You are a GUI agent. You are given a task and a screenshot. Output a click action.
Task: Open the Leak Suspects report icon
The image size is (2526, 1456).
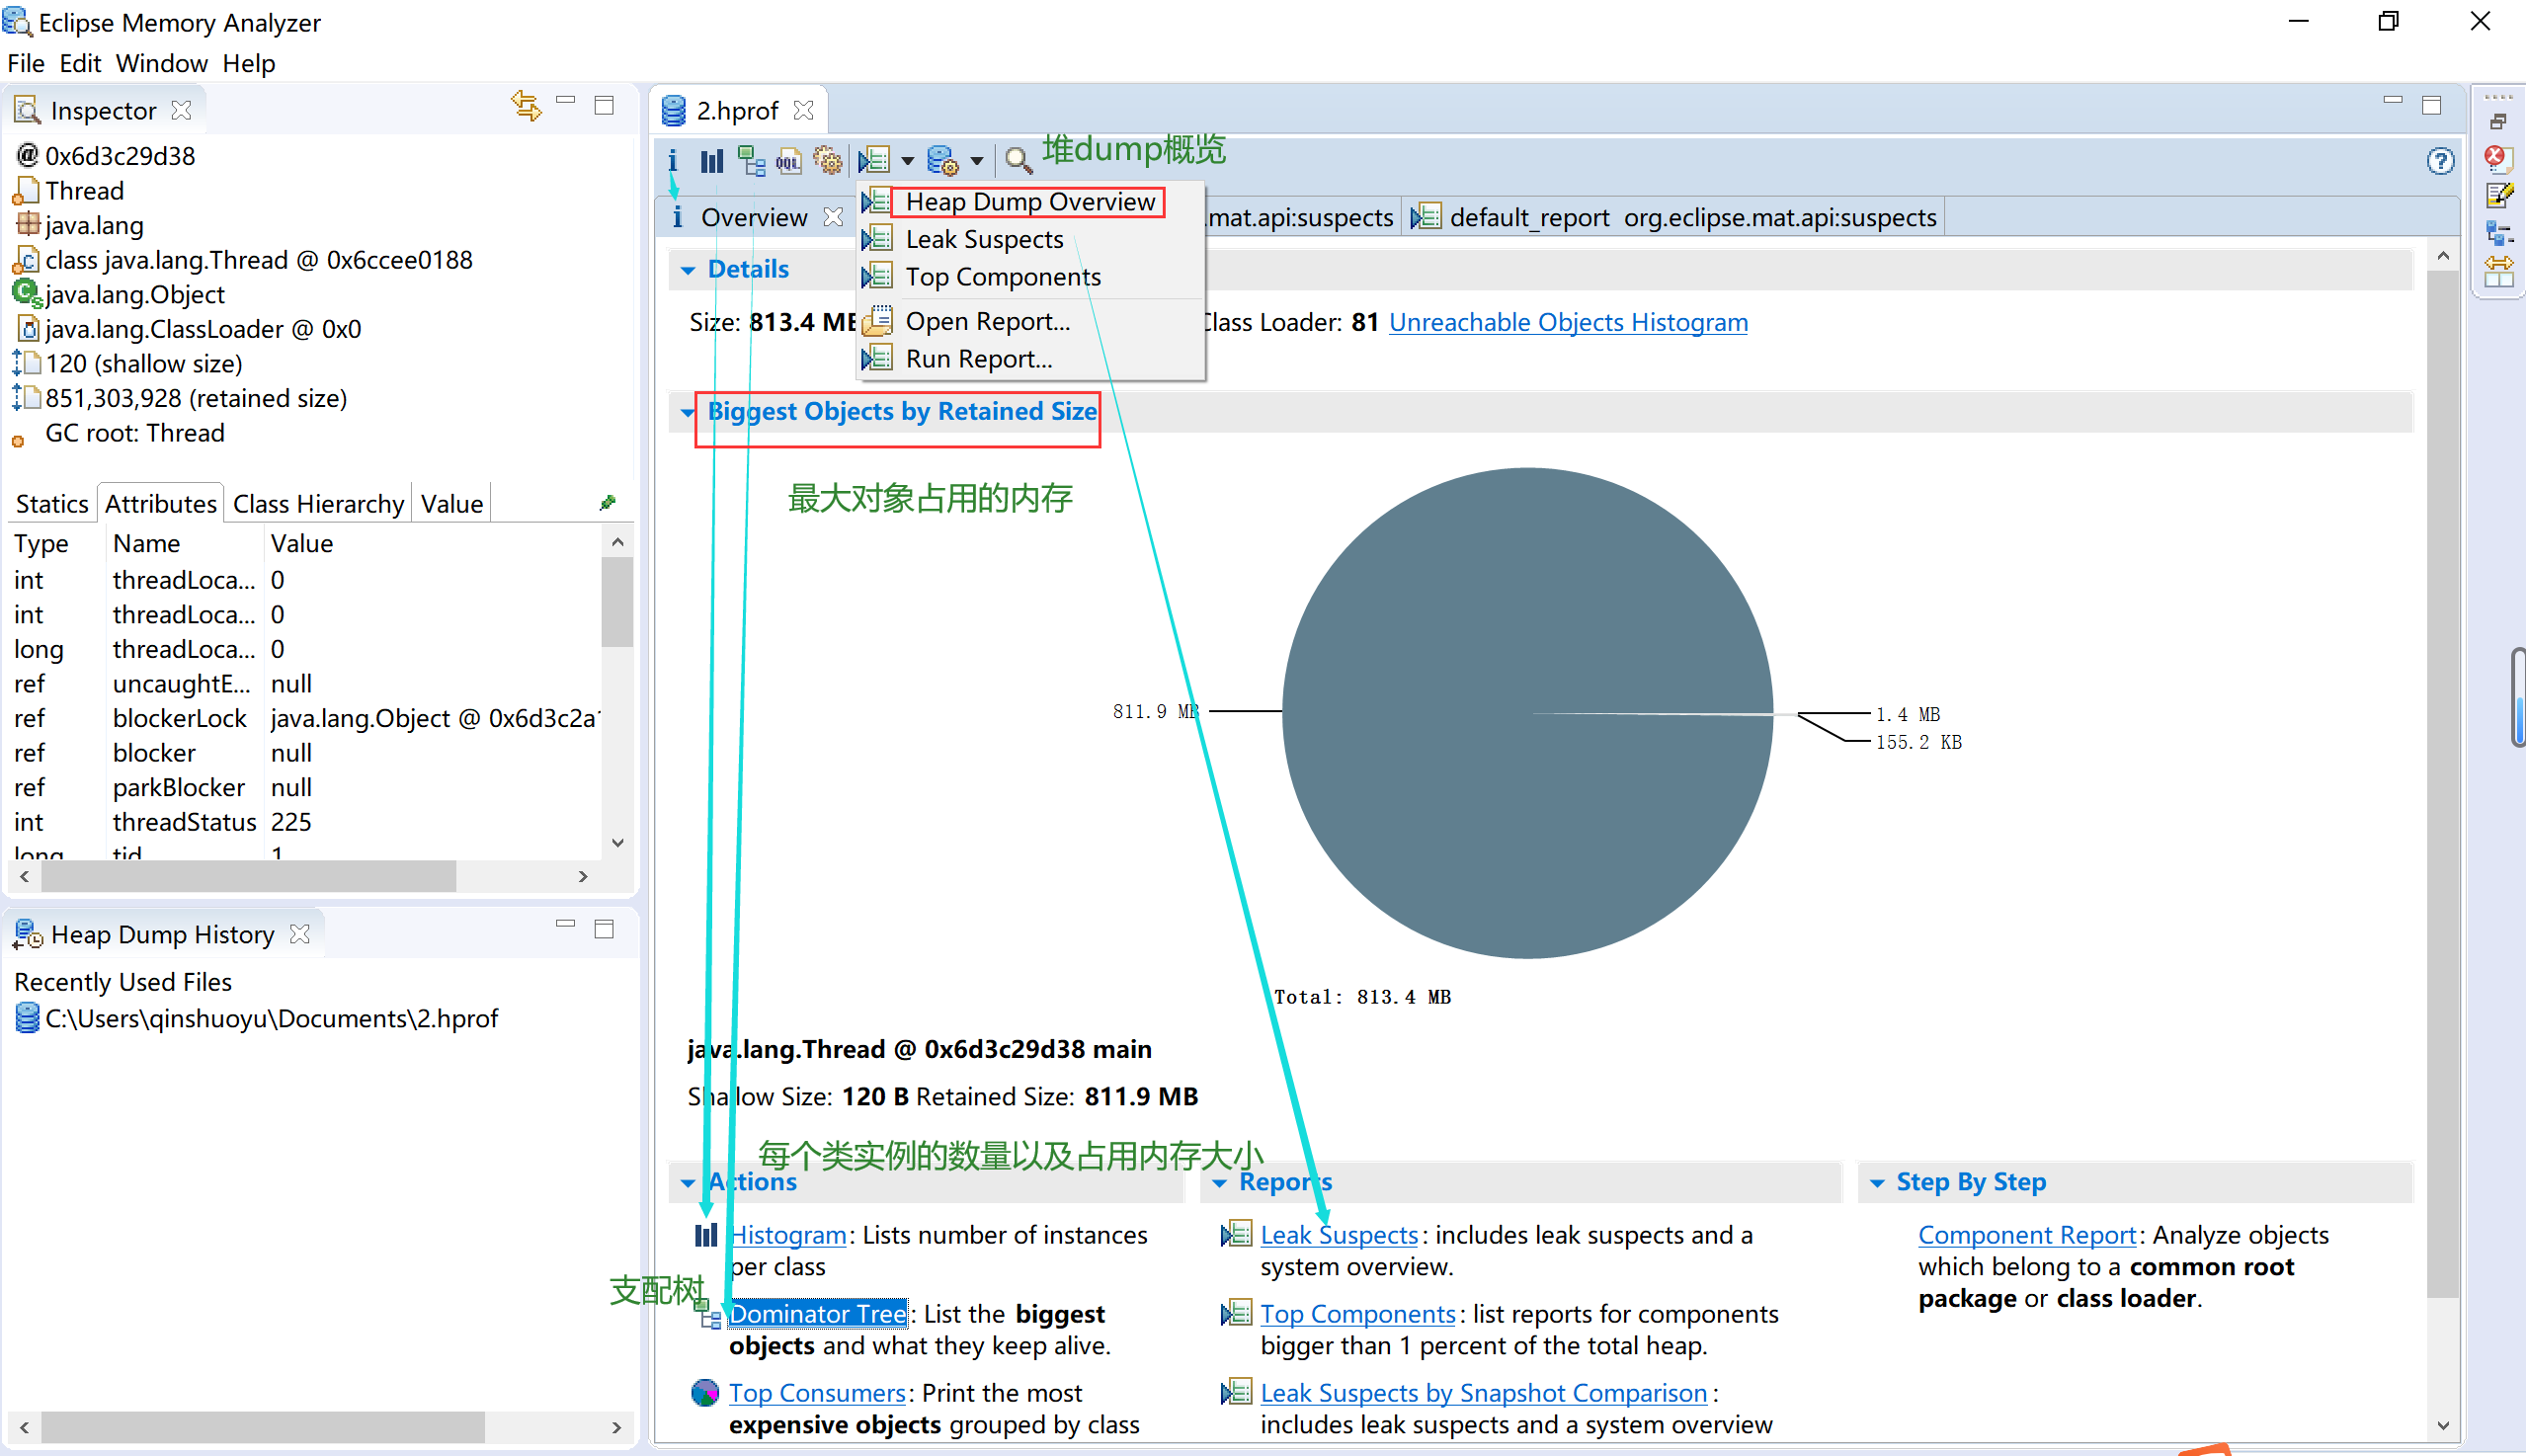click(x=876, y=238)
